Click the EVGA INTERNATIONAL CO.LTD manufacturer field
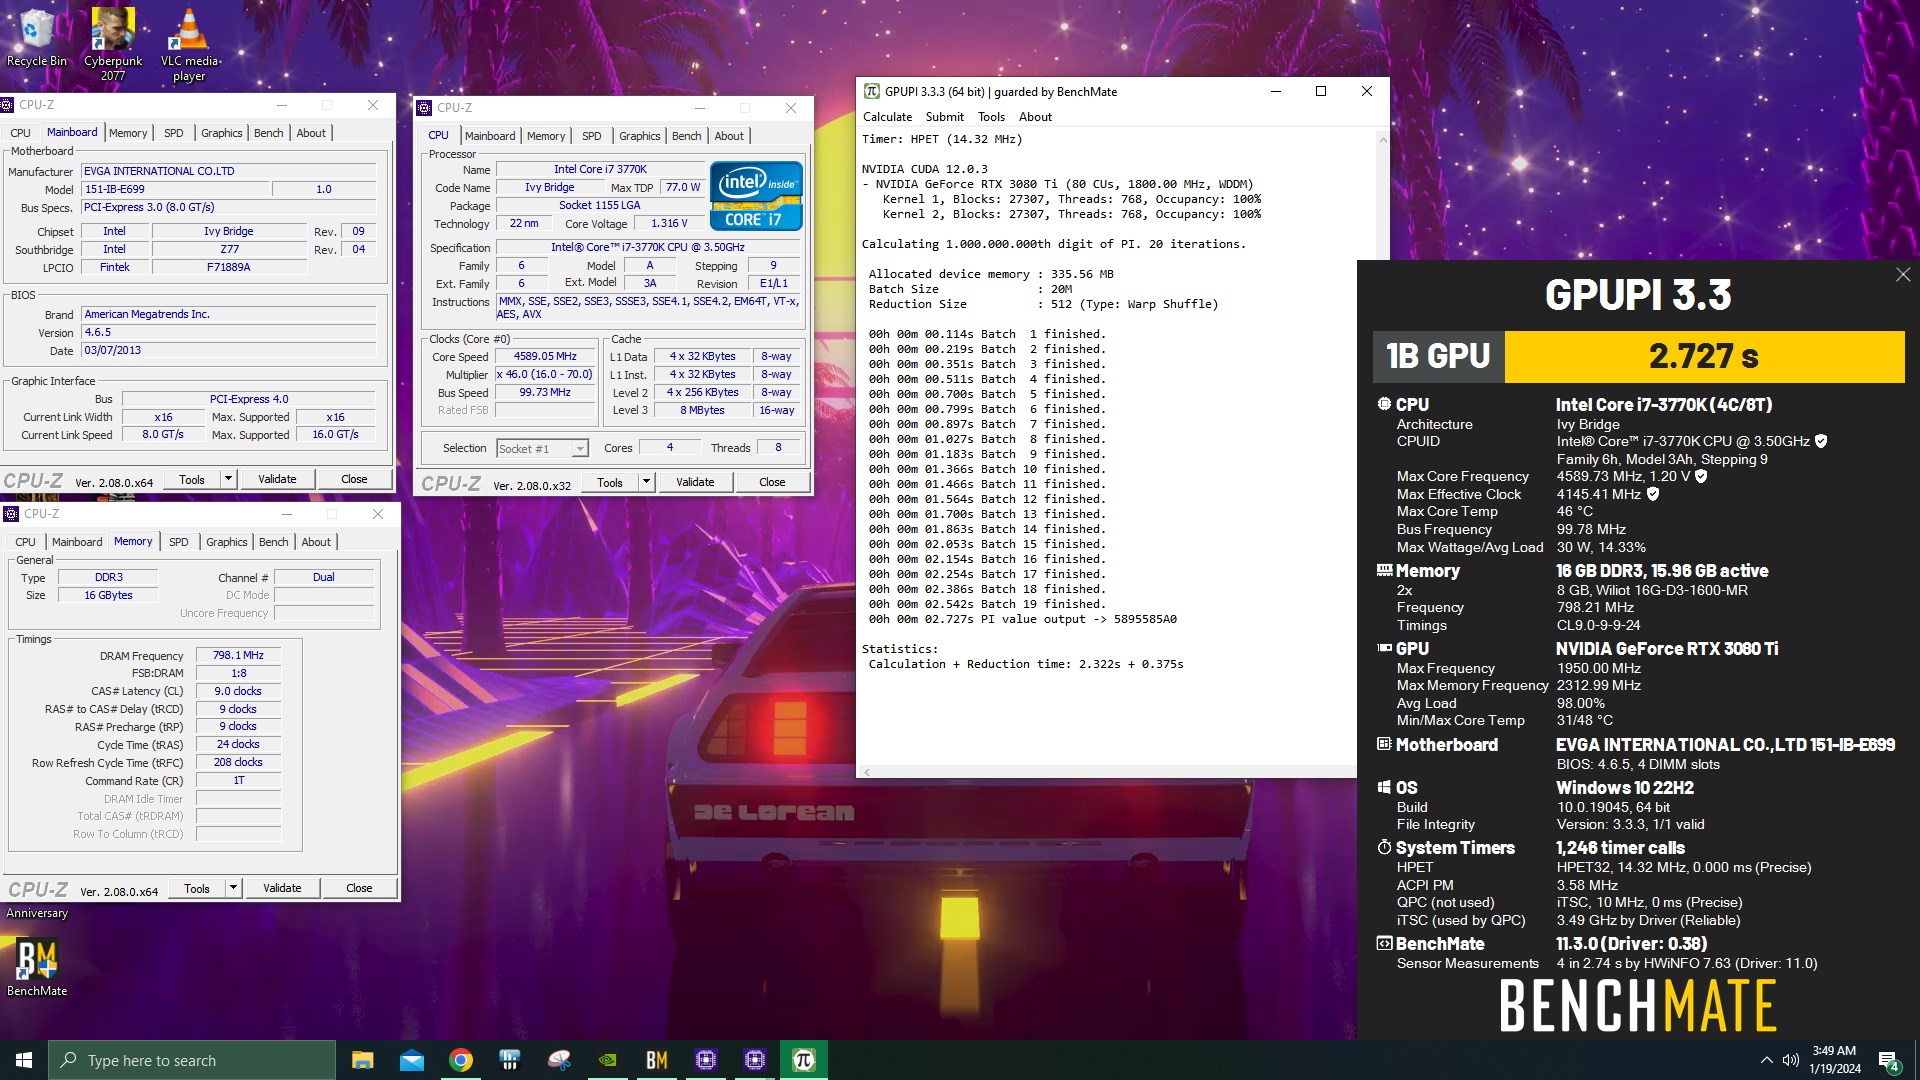Viewport: 1920px width, 1080px height. (x=229, y=171)
